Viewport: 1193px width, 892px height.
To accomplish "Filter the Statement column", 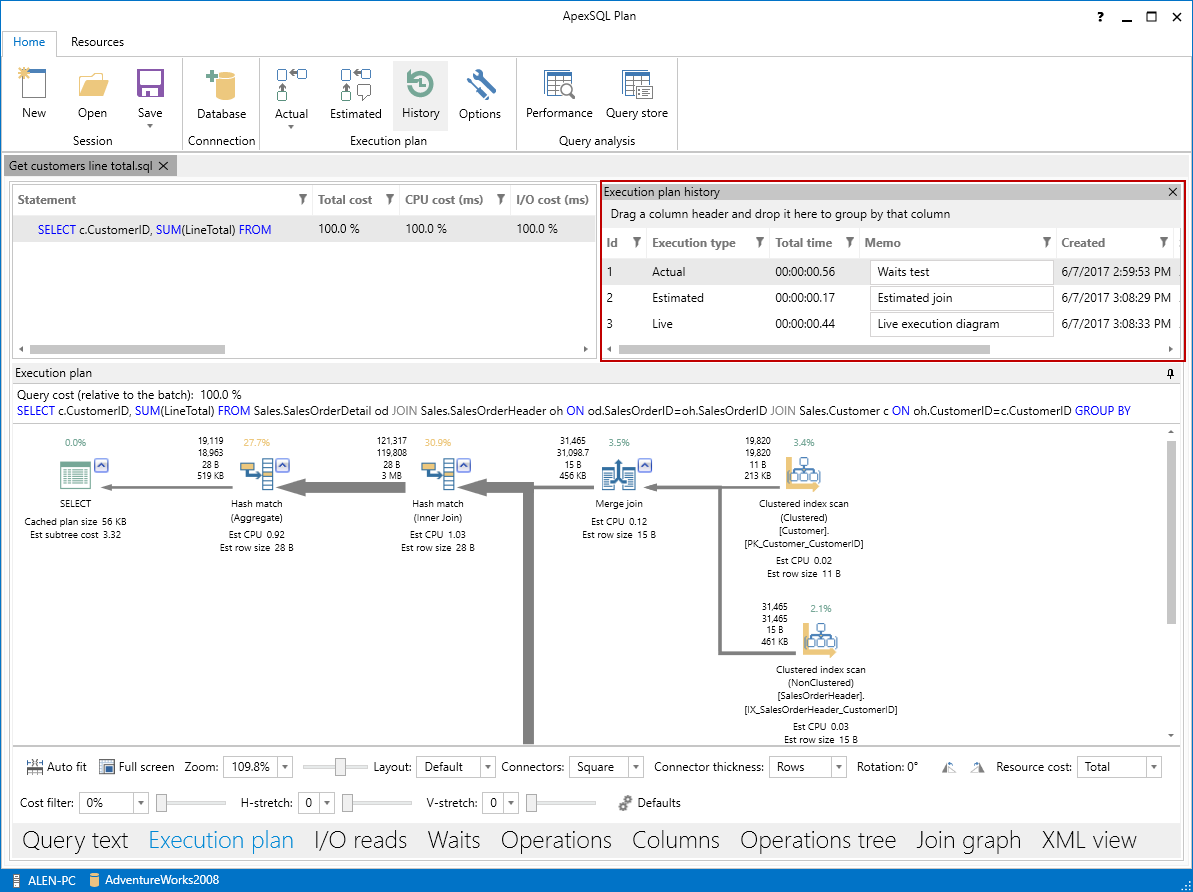I will pos(302,199).
